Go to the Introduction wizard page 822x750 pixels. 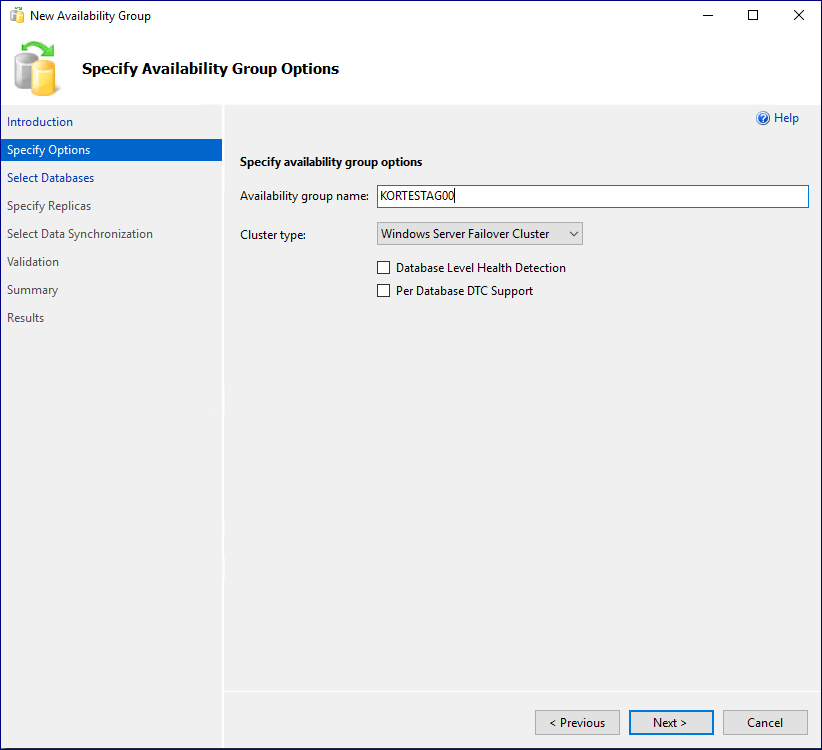(40, 122)
